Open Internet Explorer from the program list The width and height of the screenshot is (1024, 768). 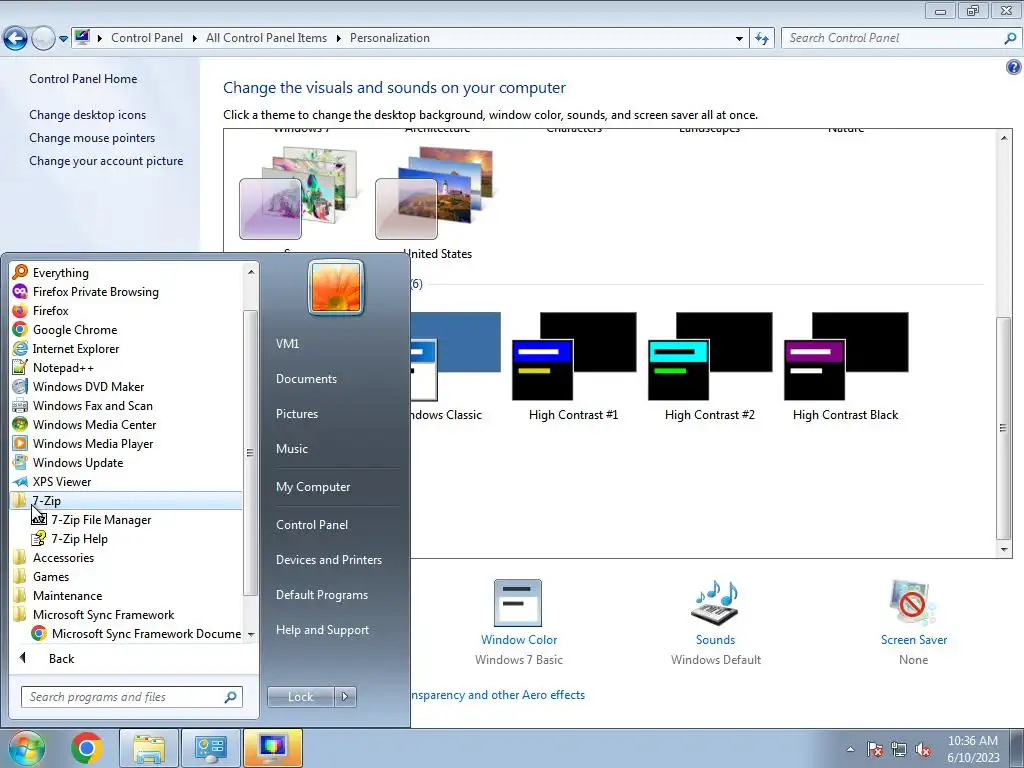coord(76,348)
